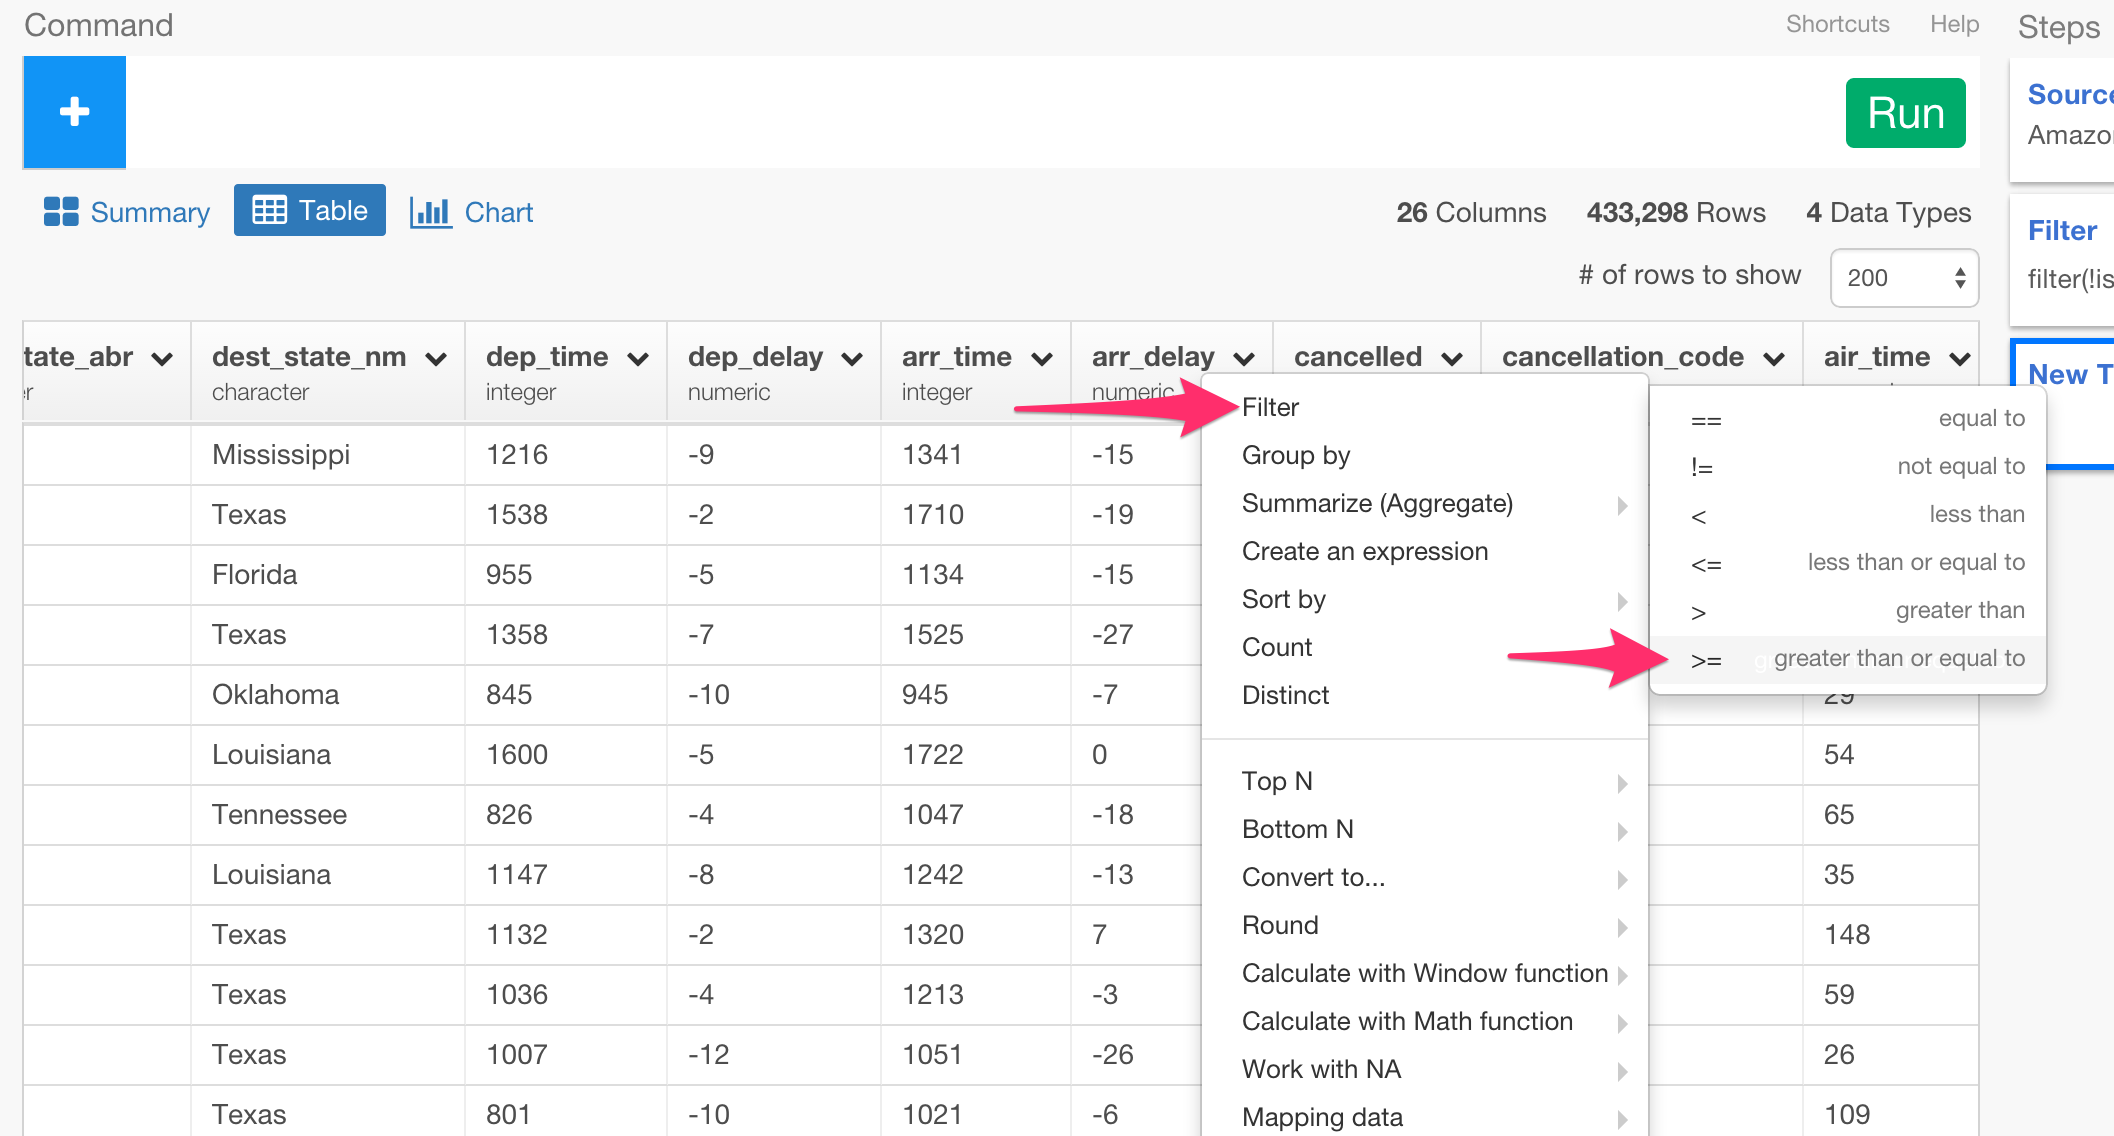Open the Shortcuts link

pos(1837,24)
